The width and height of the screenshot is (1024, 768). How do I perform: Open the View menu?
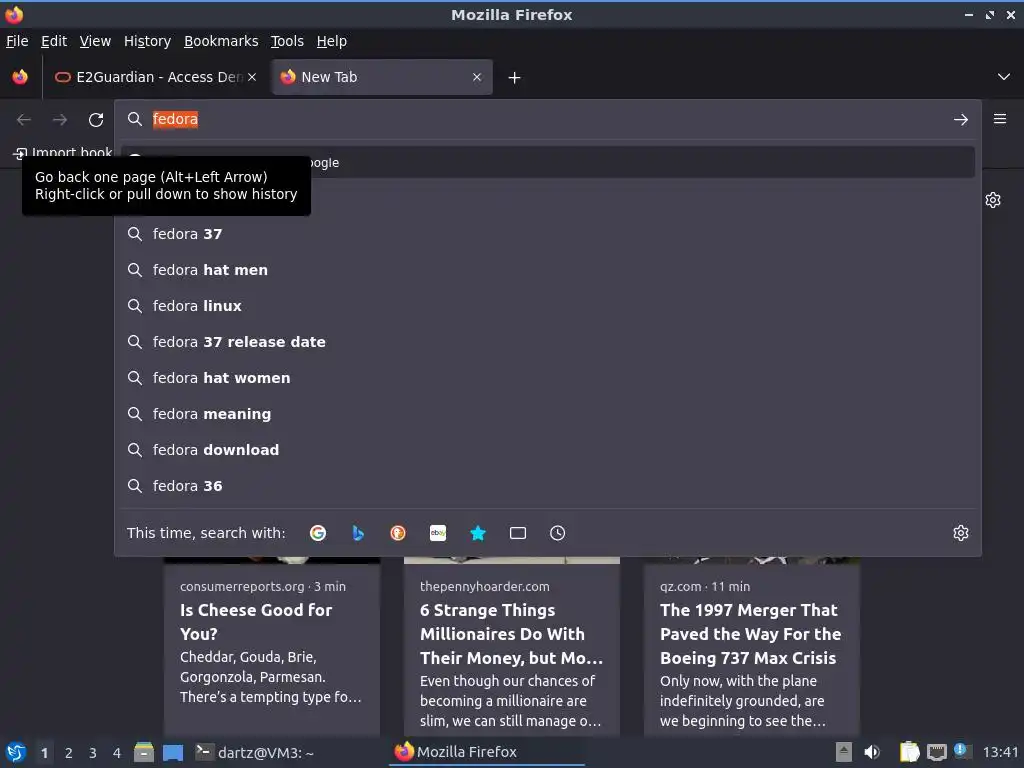tap(95, 41)
